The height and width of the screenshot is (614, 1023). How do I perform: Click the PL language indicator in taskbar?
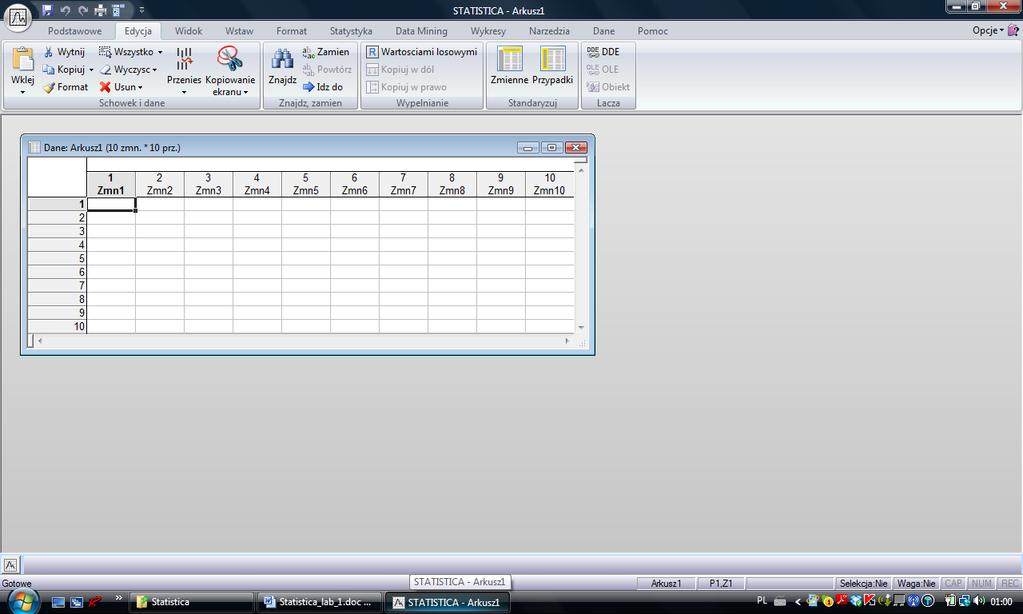[x=761, y=601]
